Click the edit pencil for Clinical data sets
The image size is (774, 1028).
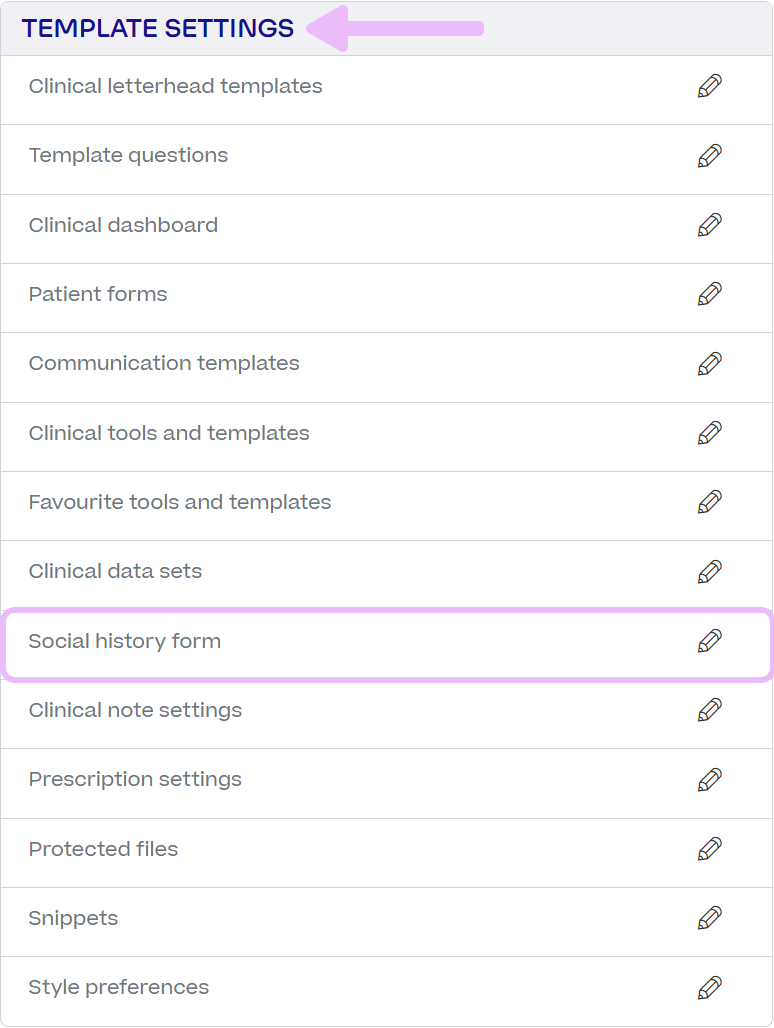(x=710, y=572)
